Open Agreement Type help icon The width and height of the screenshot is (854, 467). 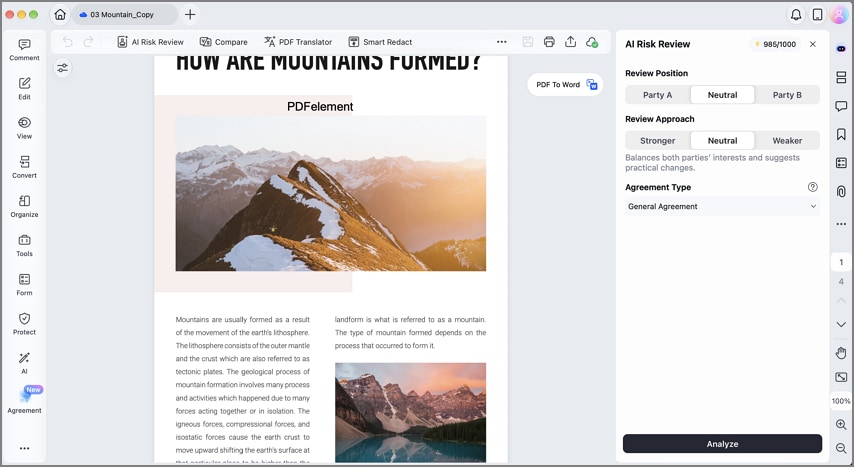[813, 187]
